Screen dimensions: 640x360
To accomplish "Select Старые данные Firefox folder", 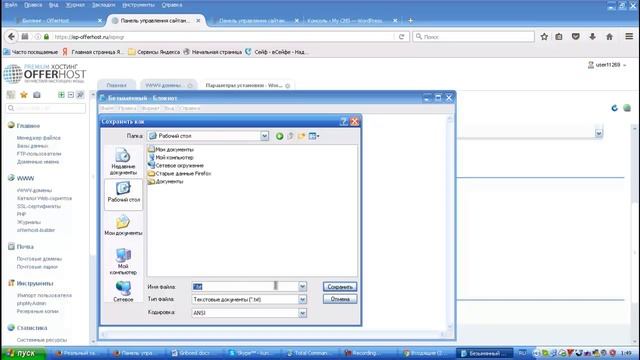I will pyautogui.click(x=179, y=173).
